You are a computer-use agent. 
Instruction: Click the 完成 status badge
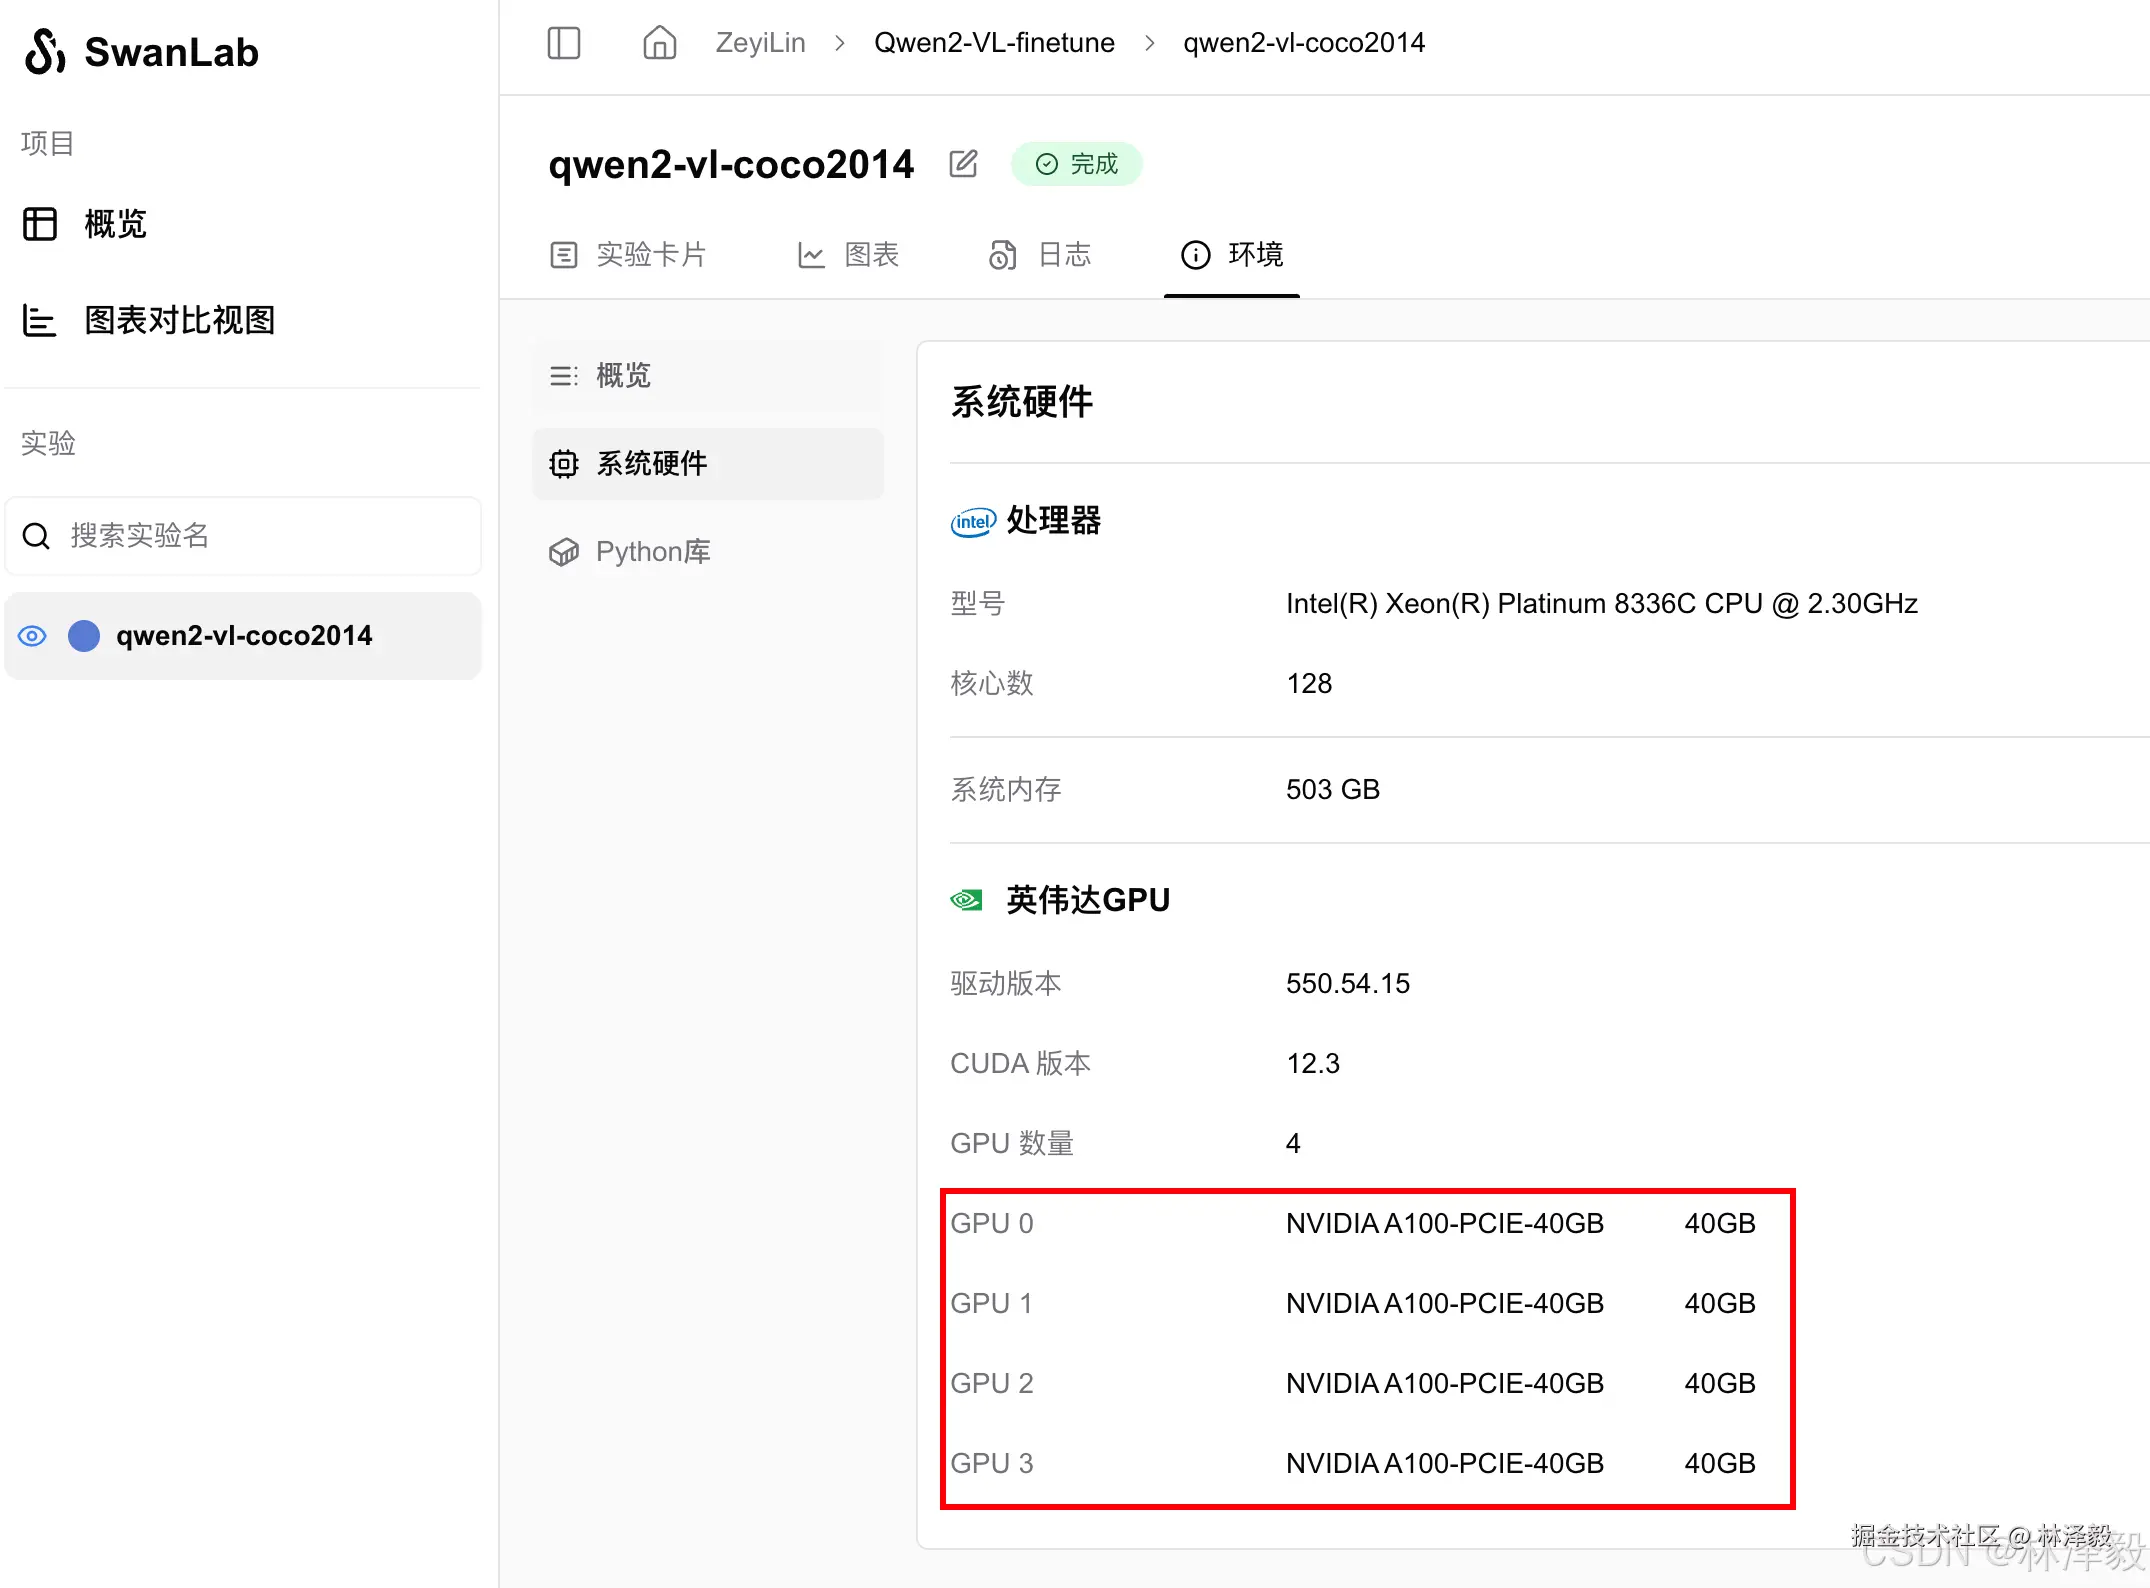[x=1077, y=164]
